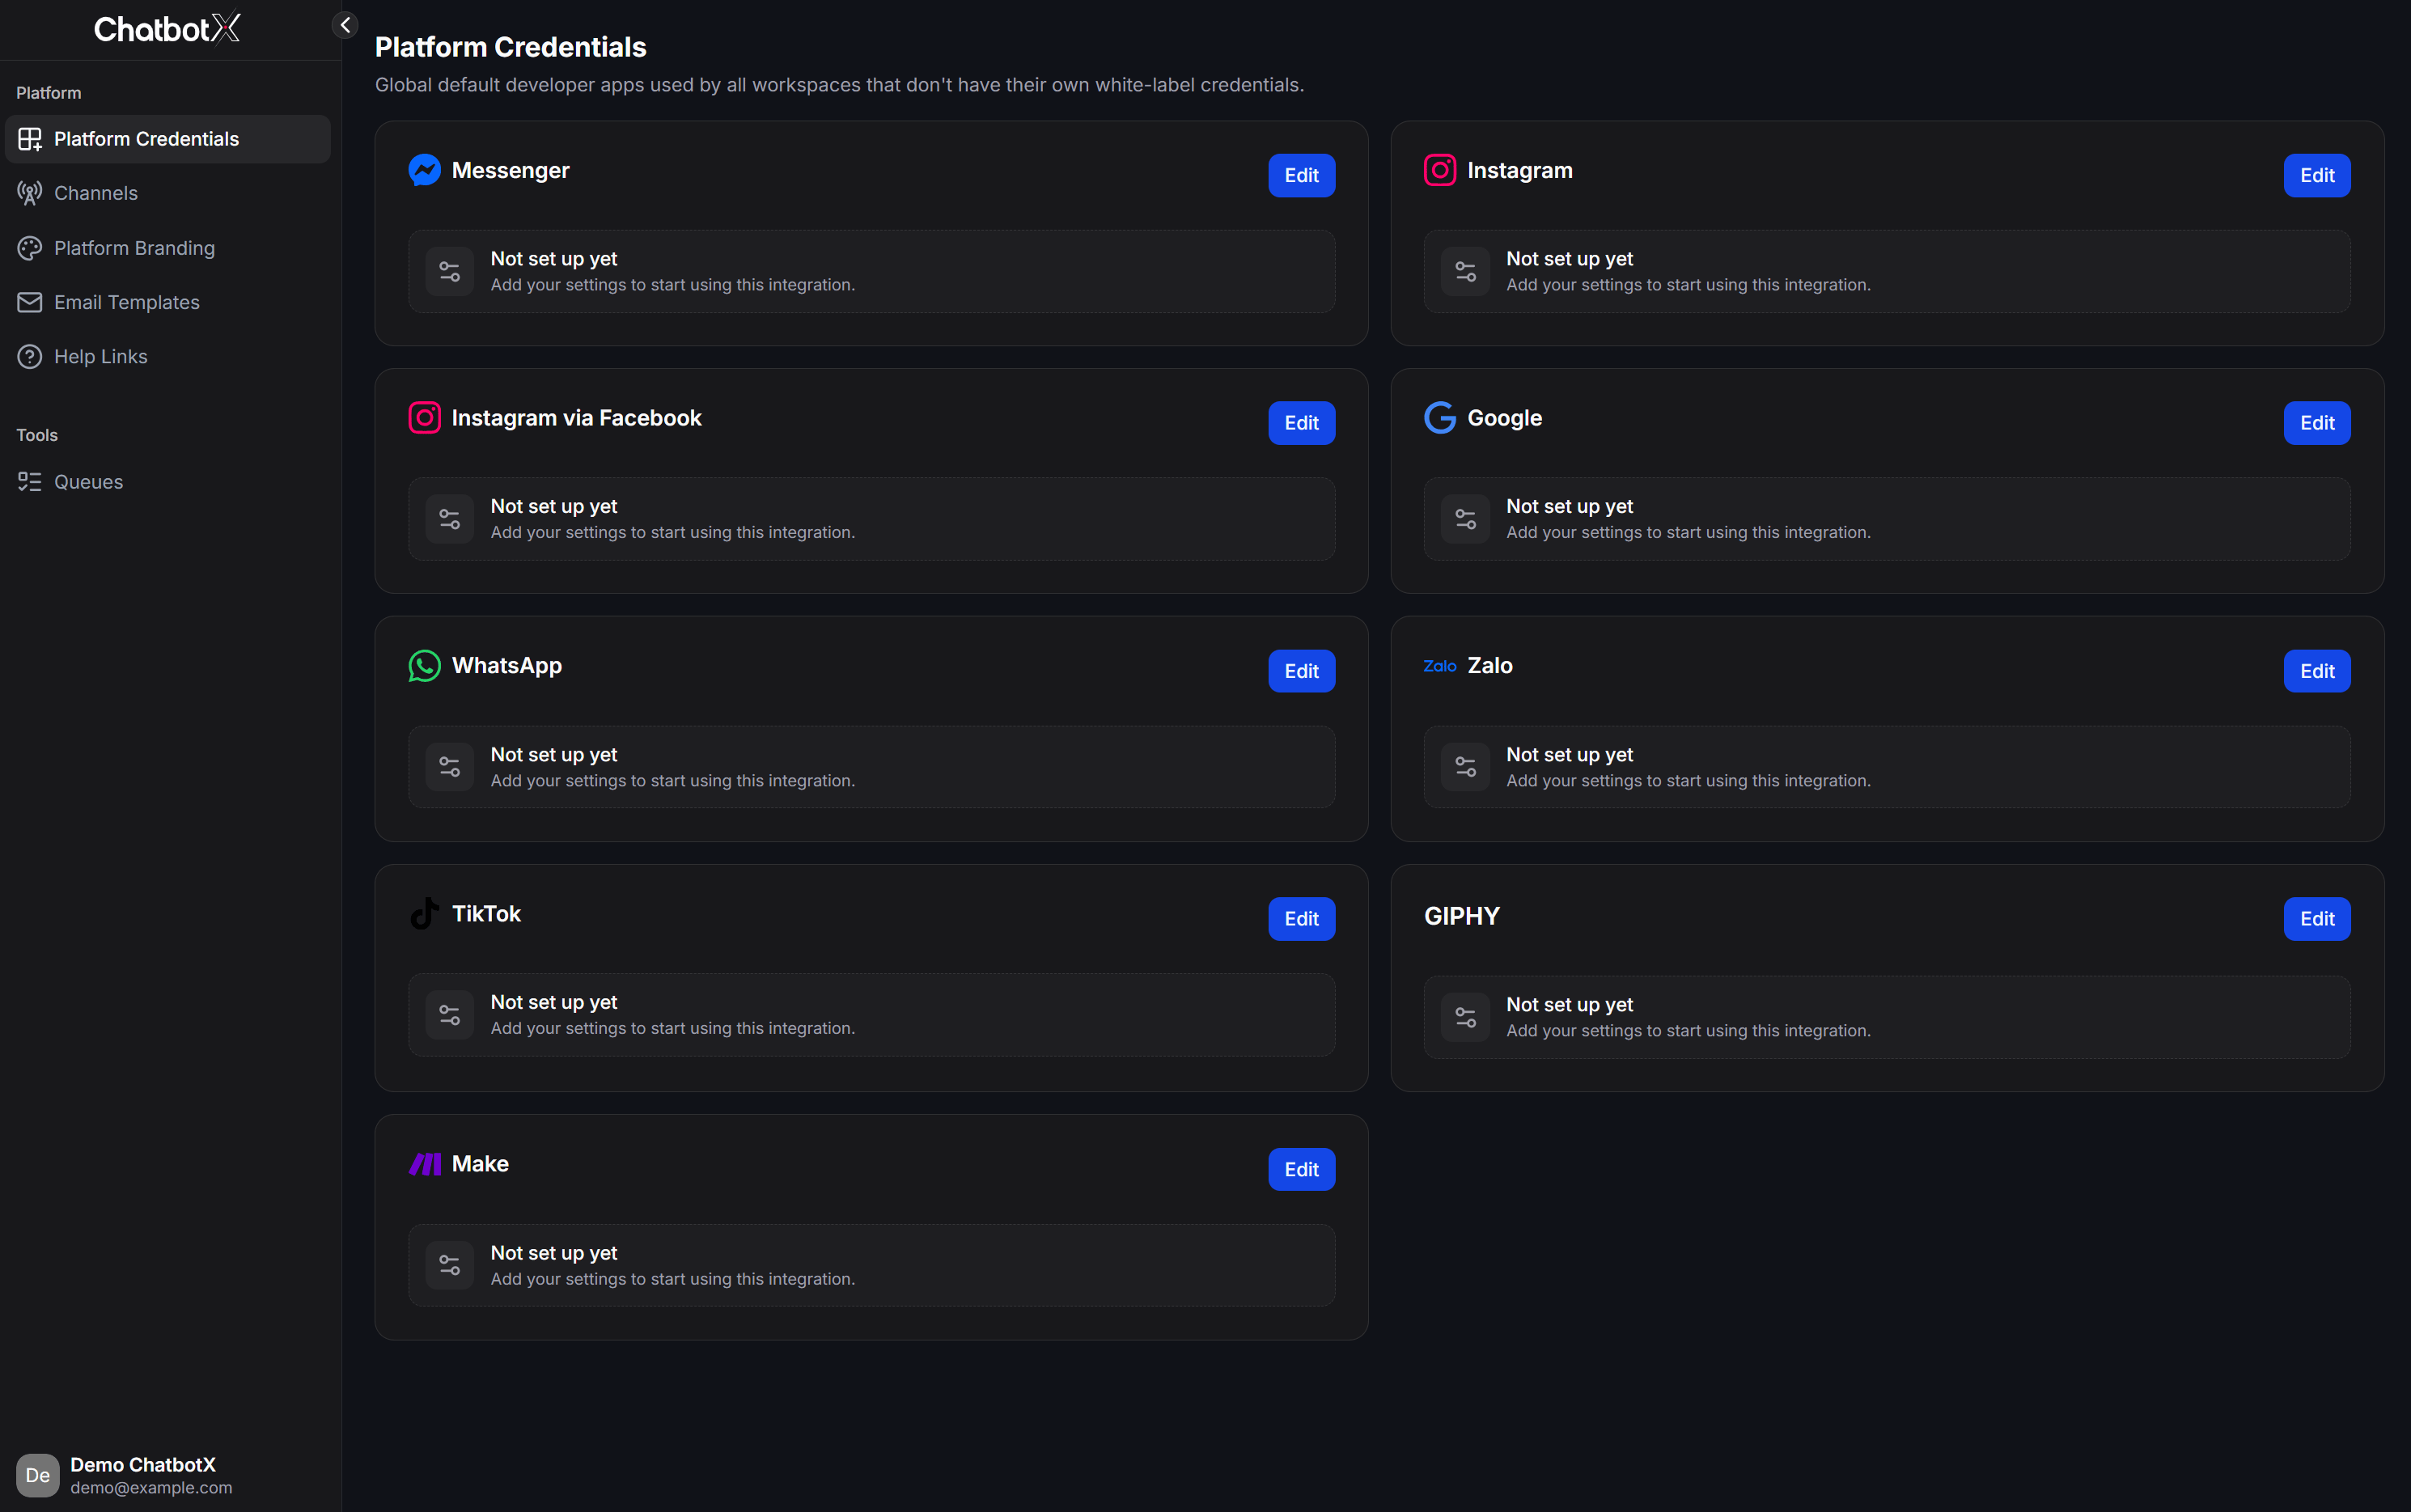
Task: Click the ChatbotX logo
Action: coord(168,28)
